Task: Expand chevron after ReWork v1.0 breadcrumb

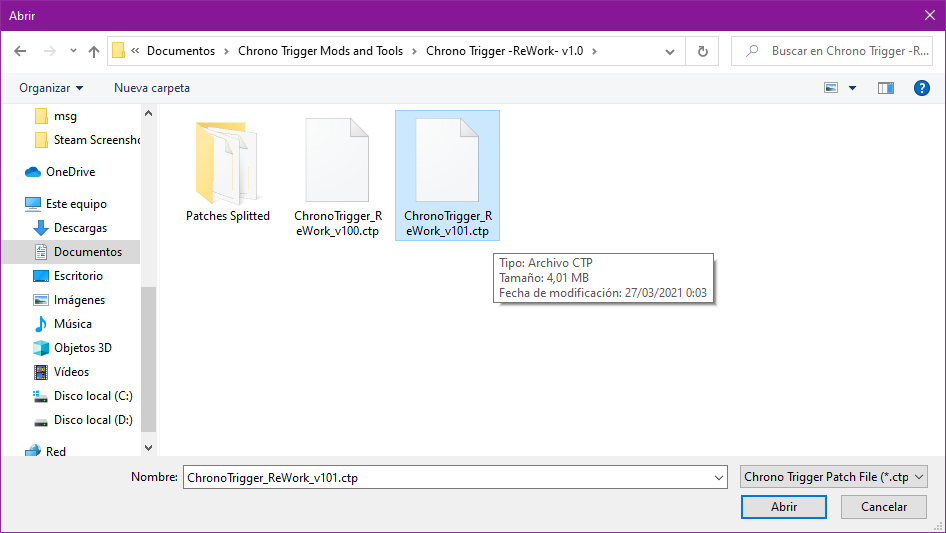Action: [594, 51]
